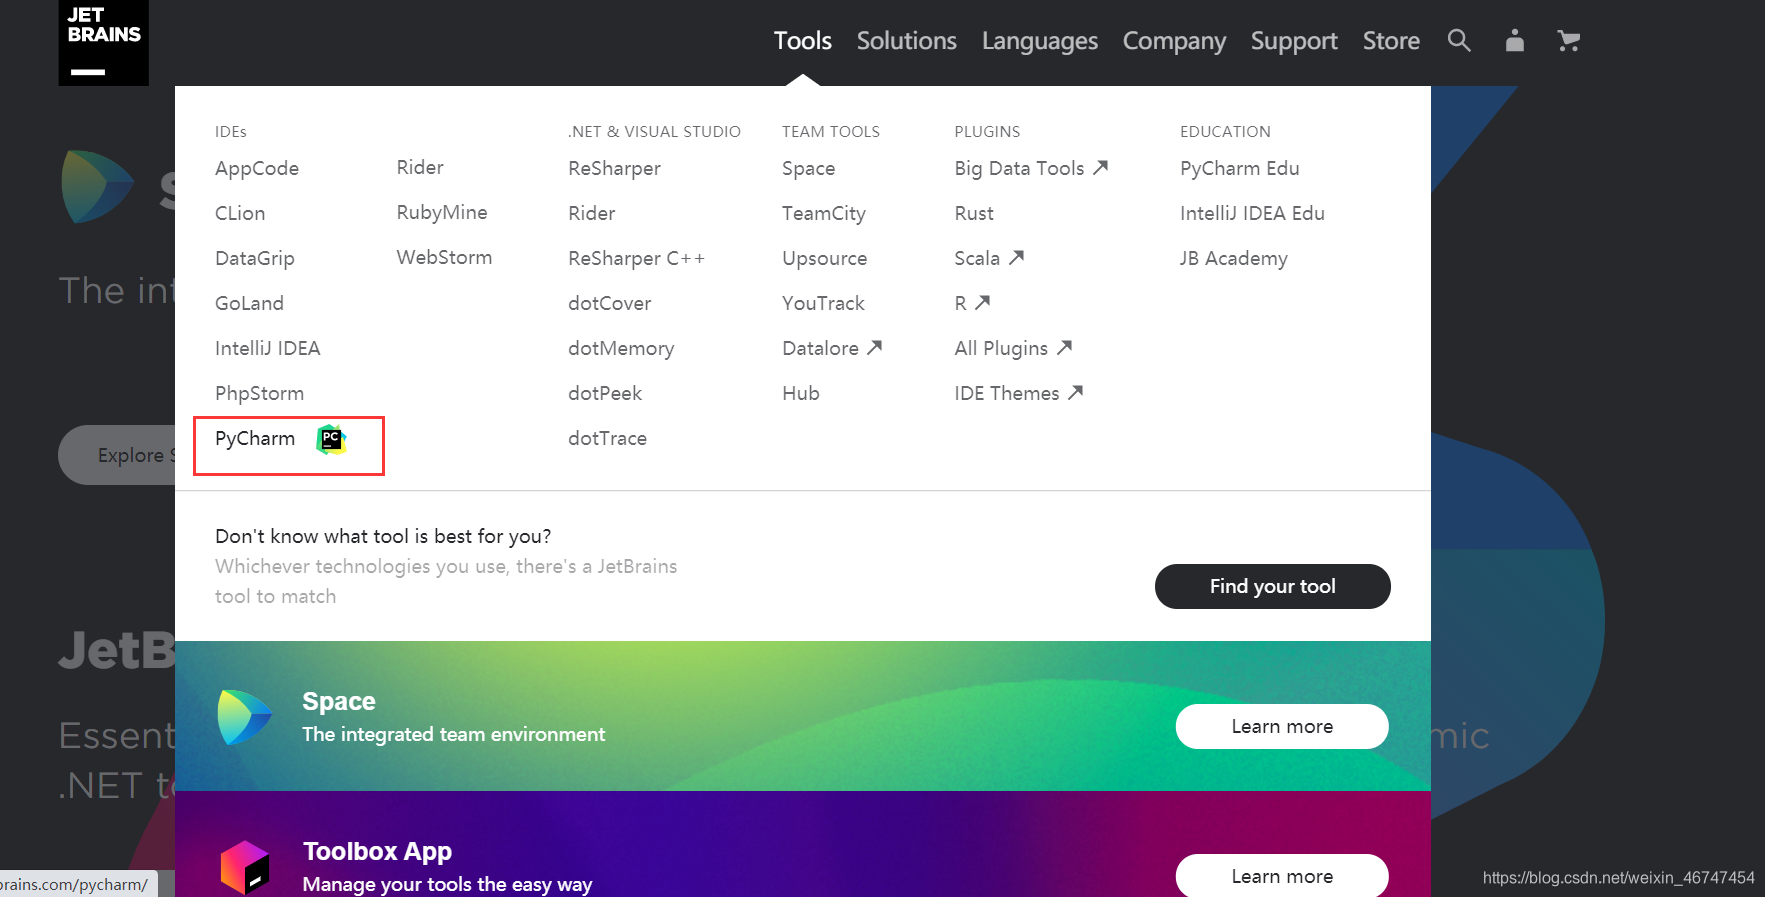Open the Big Data Tools plugin link
This screenshot has height=897, width=1765.
[1019, 168]
